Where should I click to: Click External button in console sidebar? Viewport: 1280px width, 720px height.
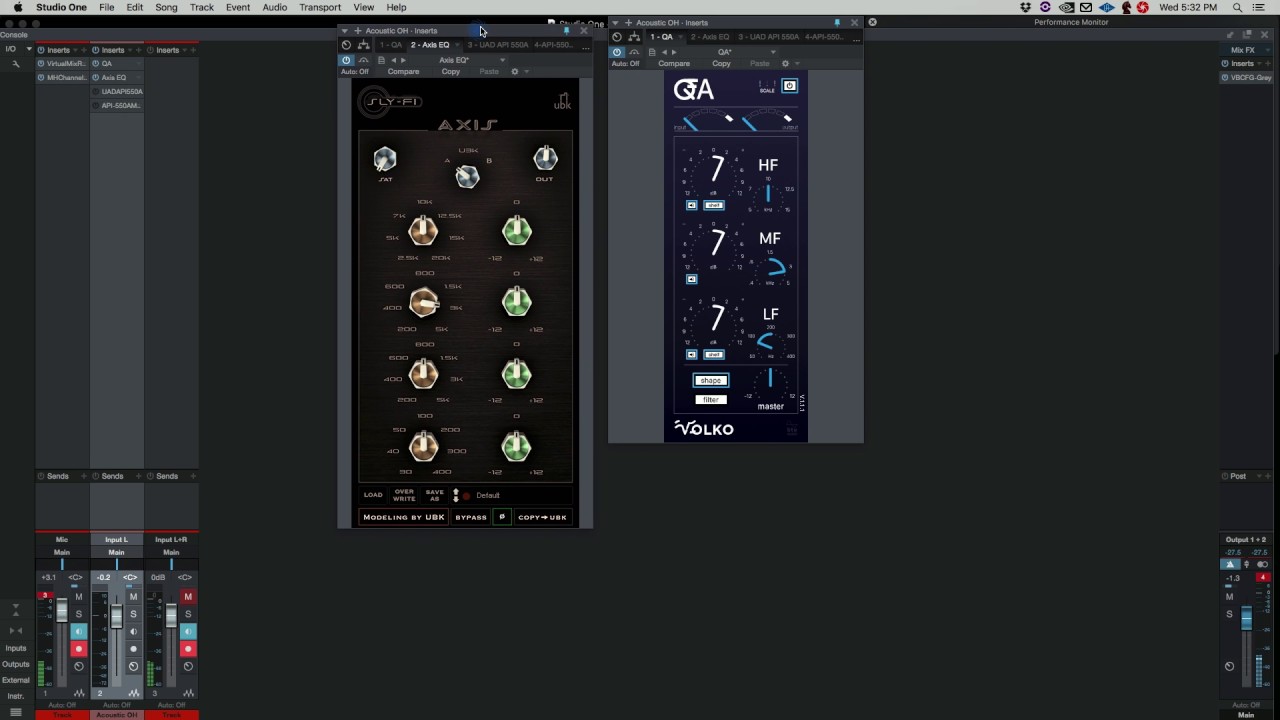[x=16, y=680]
